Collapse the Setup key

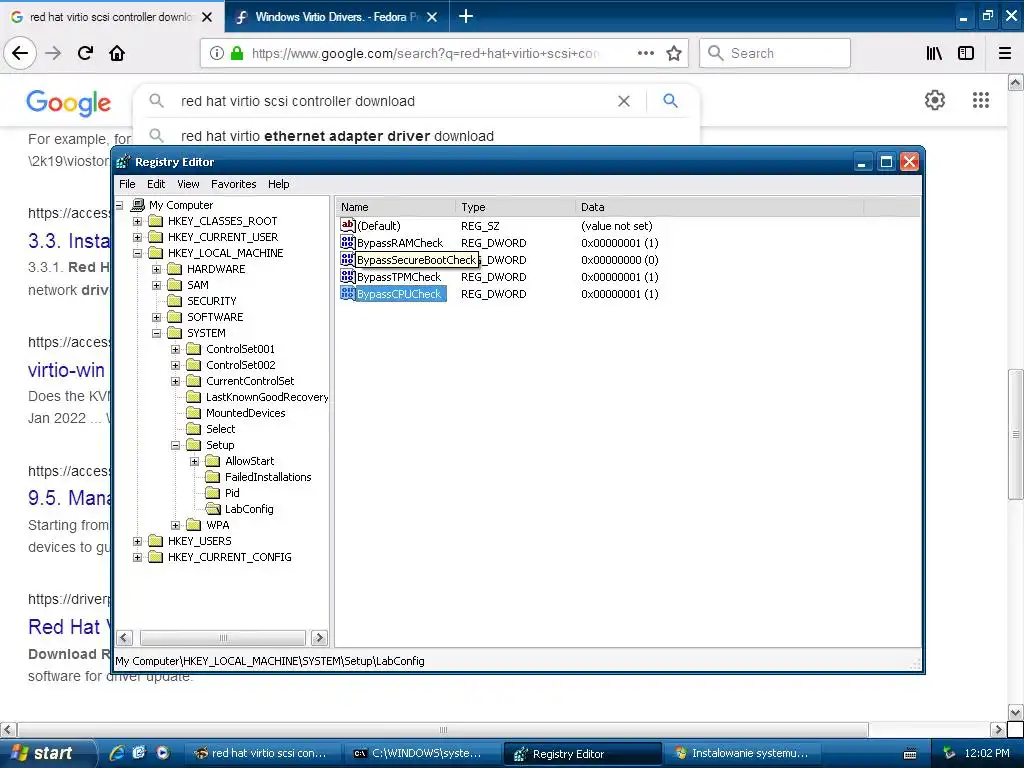175,445
